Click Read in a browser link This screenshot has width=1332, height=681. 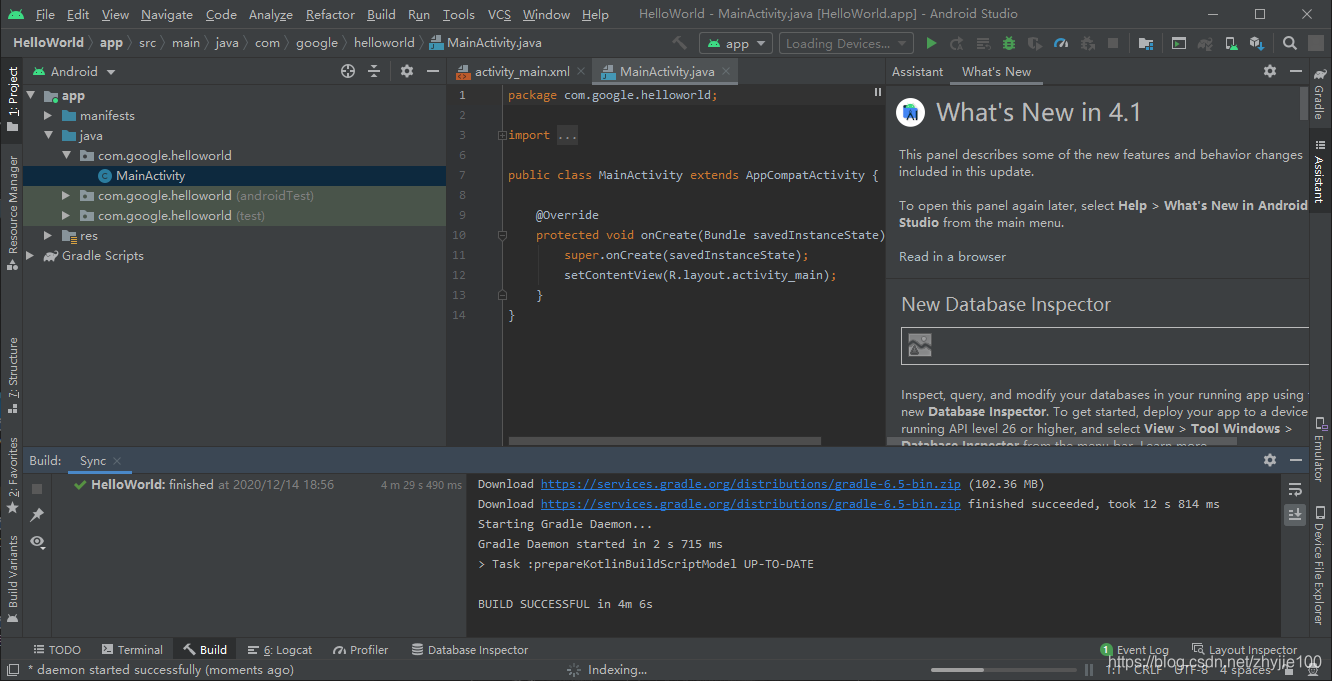pos(952,257)
